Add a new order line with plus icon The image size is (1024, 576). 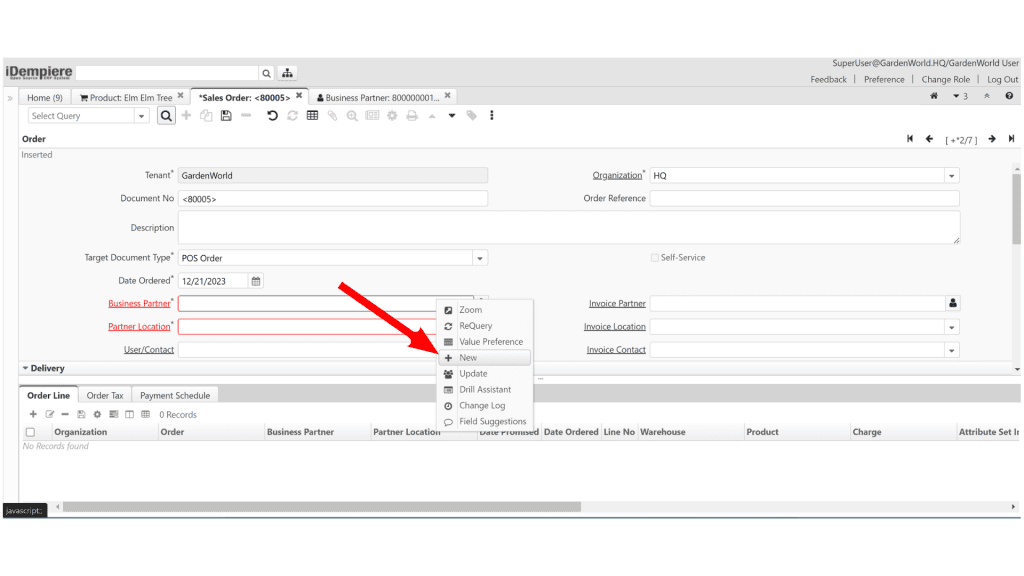click(33, 414)
